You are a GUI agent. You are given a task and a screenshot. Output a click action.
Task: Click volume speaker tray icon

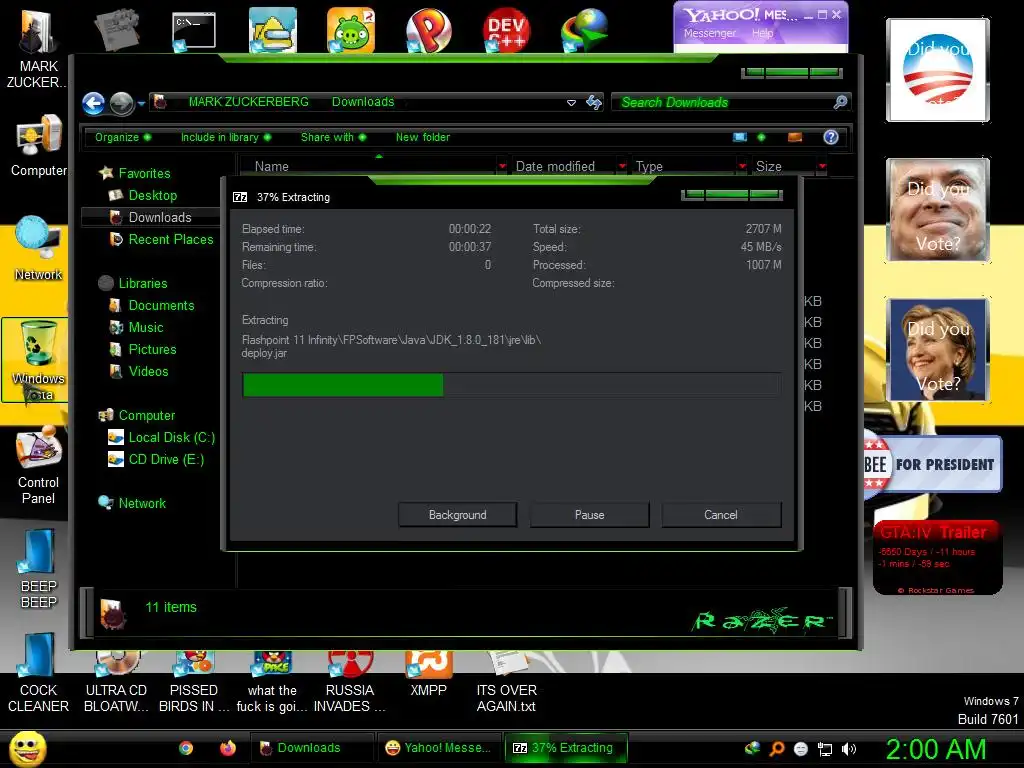click(x=849, y=749)
